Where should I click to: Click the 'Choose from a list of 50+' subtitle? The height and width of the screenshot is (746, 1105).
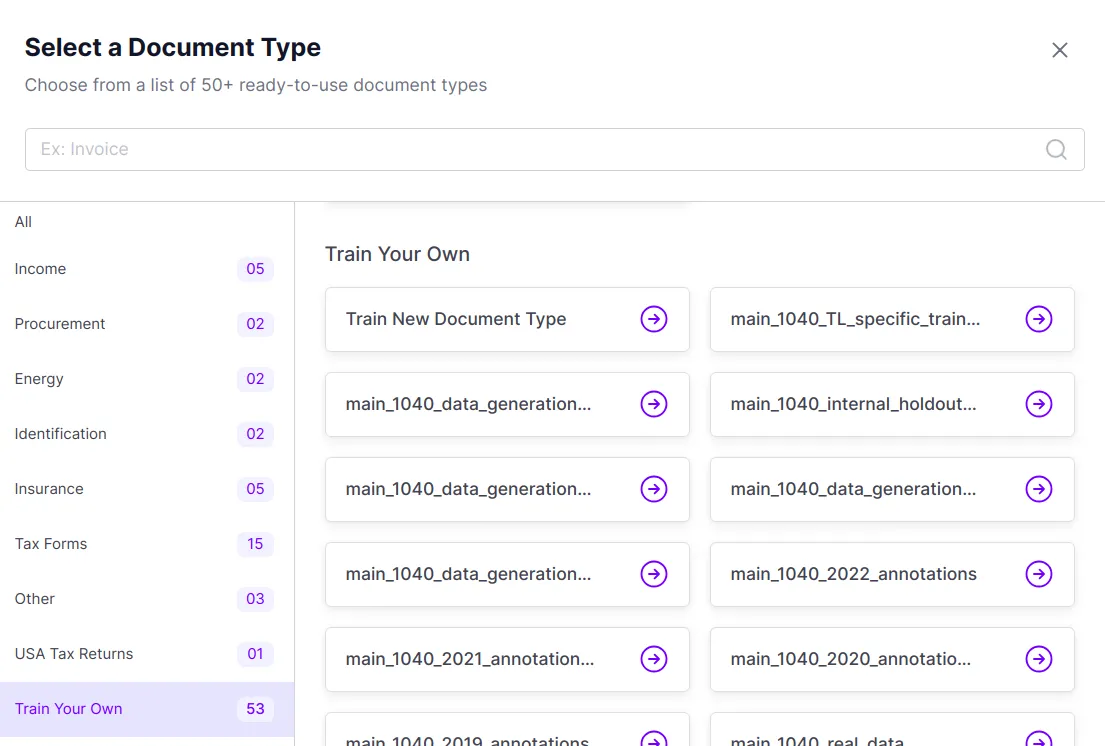coord(256,85)
